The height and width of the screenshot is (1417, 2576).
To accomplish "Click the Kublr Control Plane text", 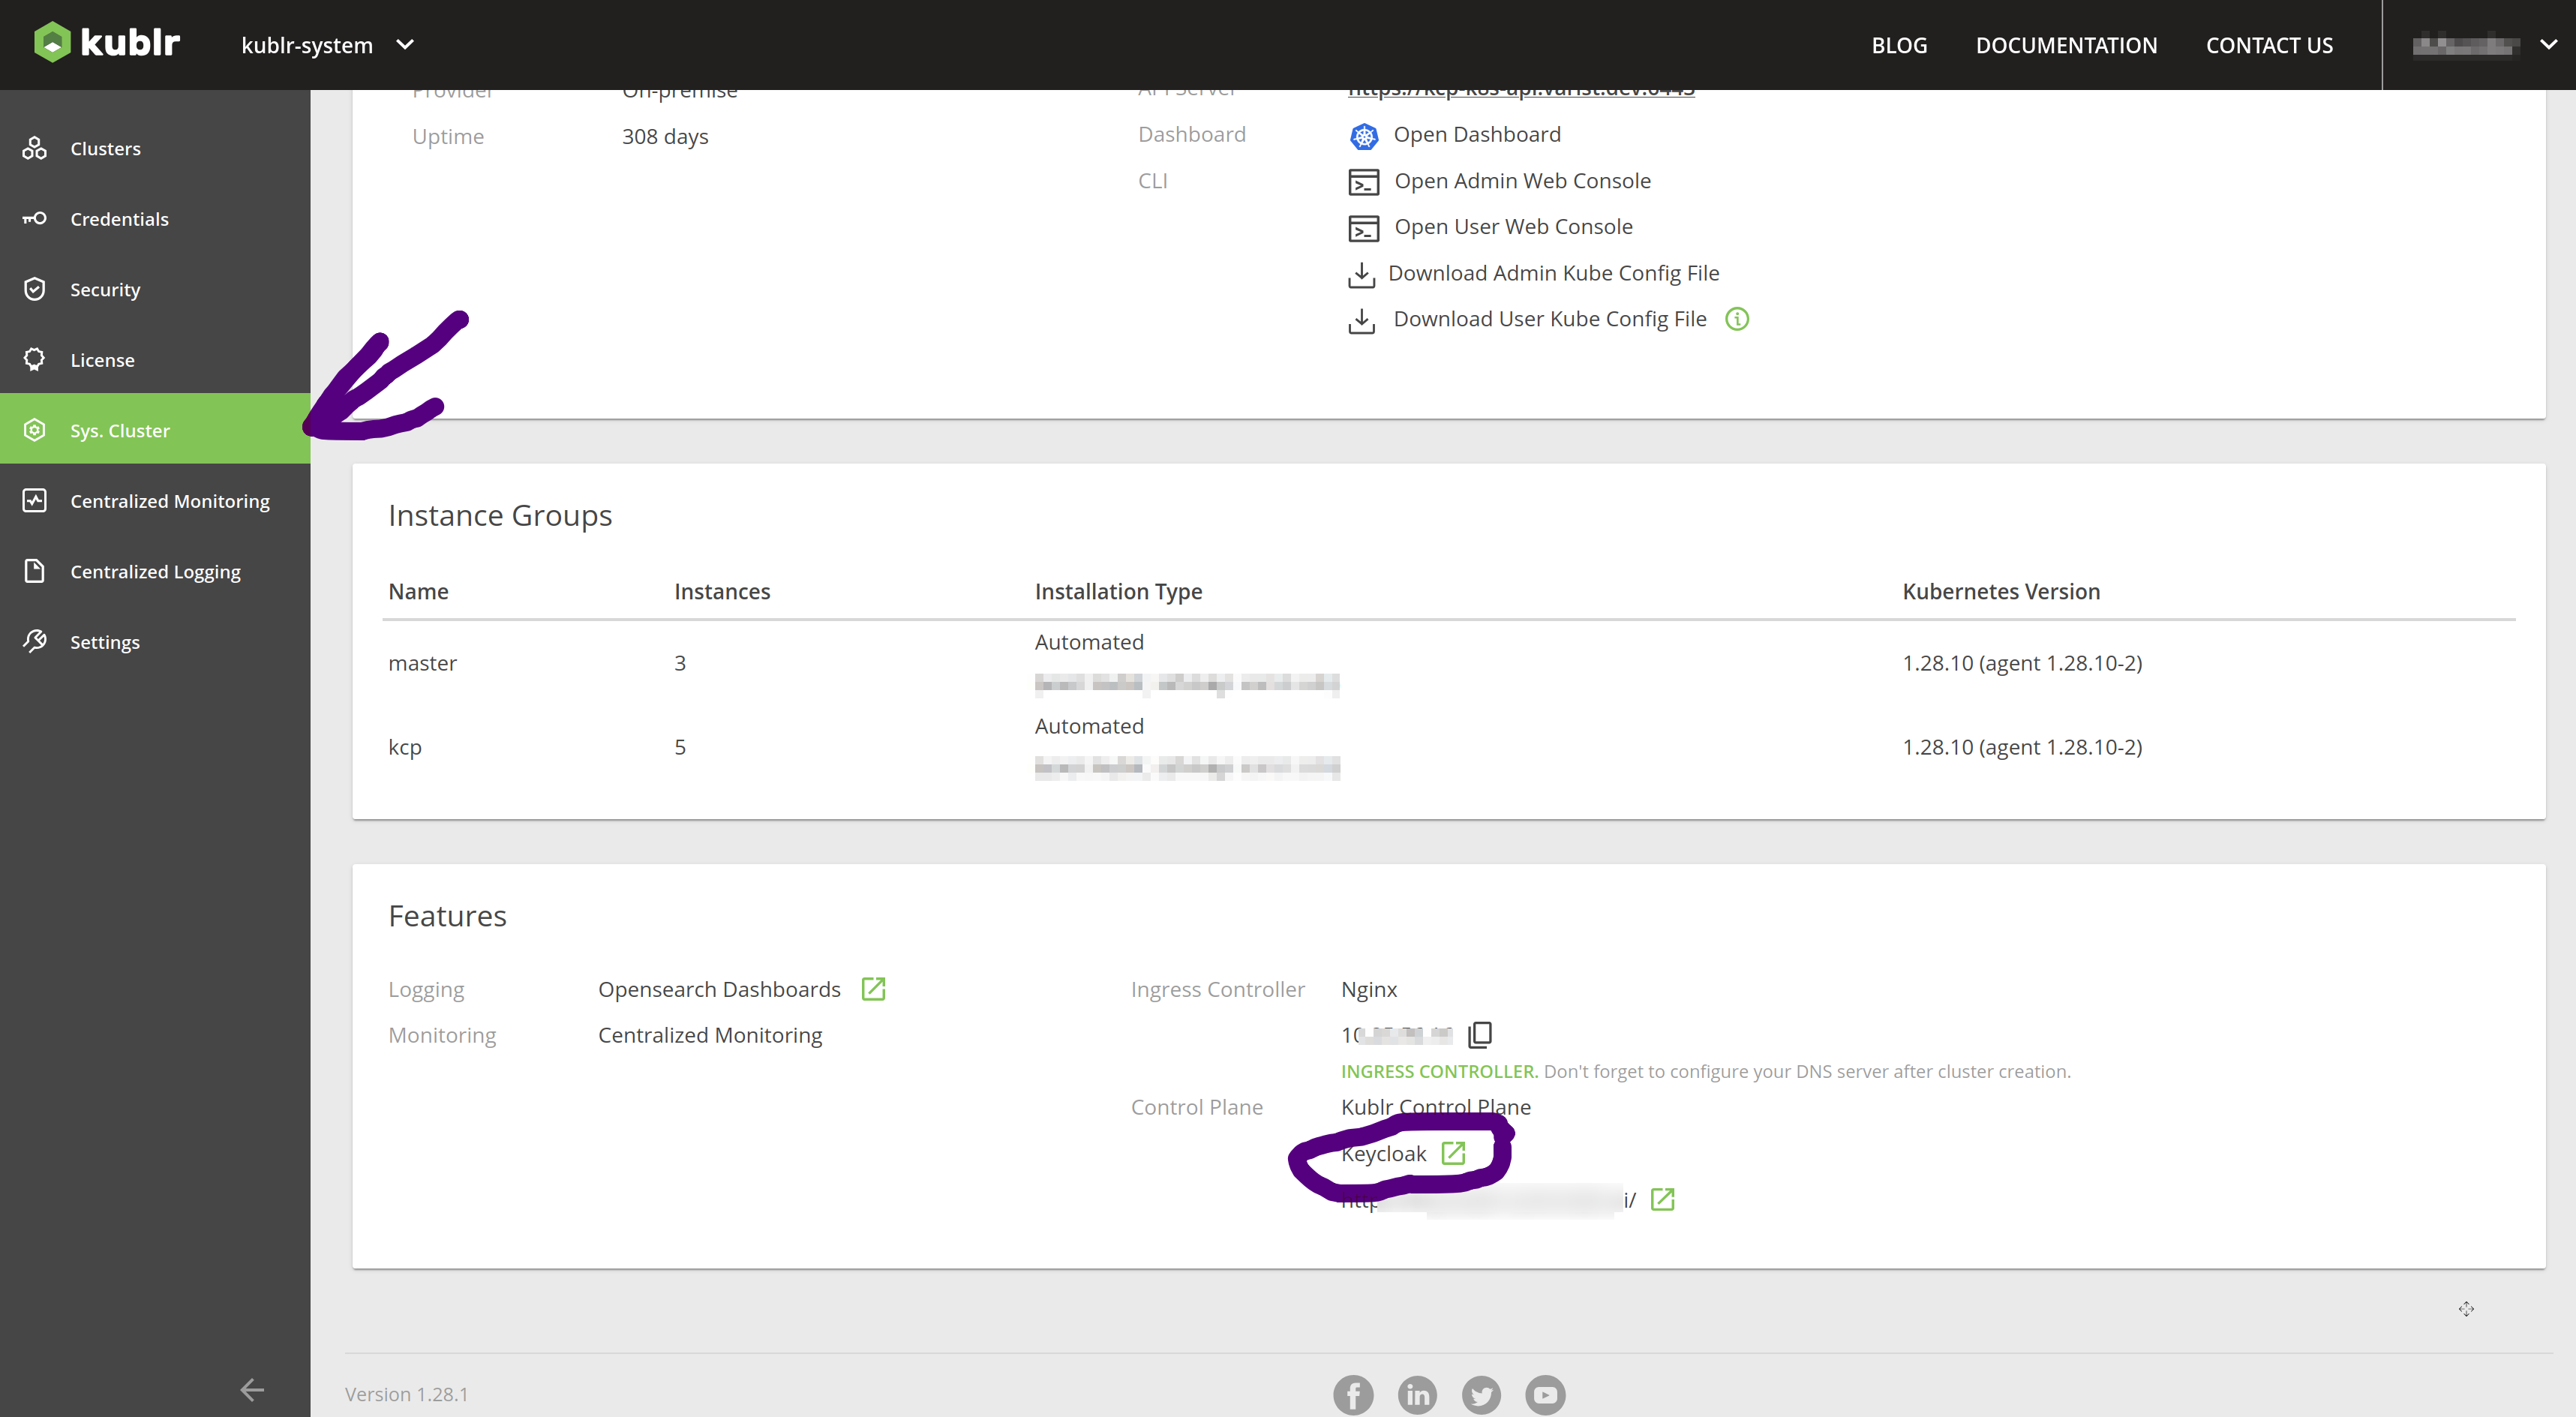I will (x=1435, y=1107).
